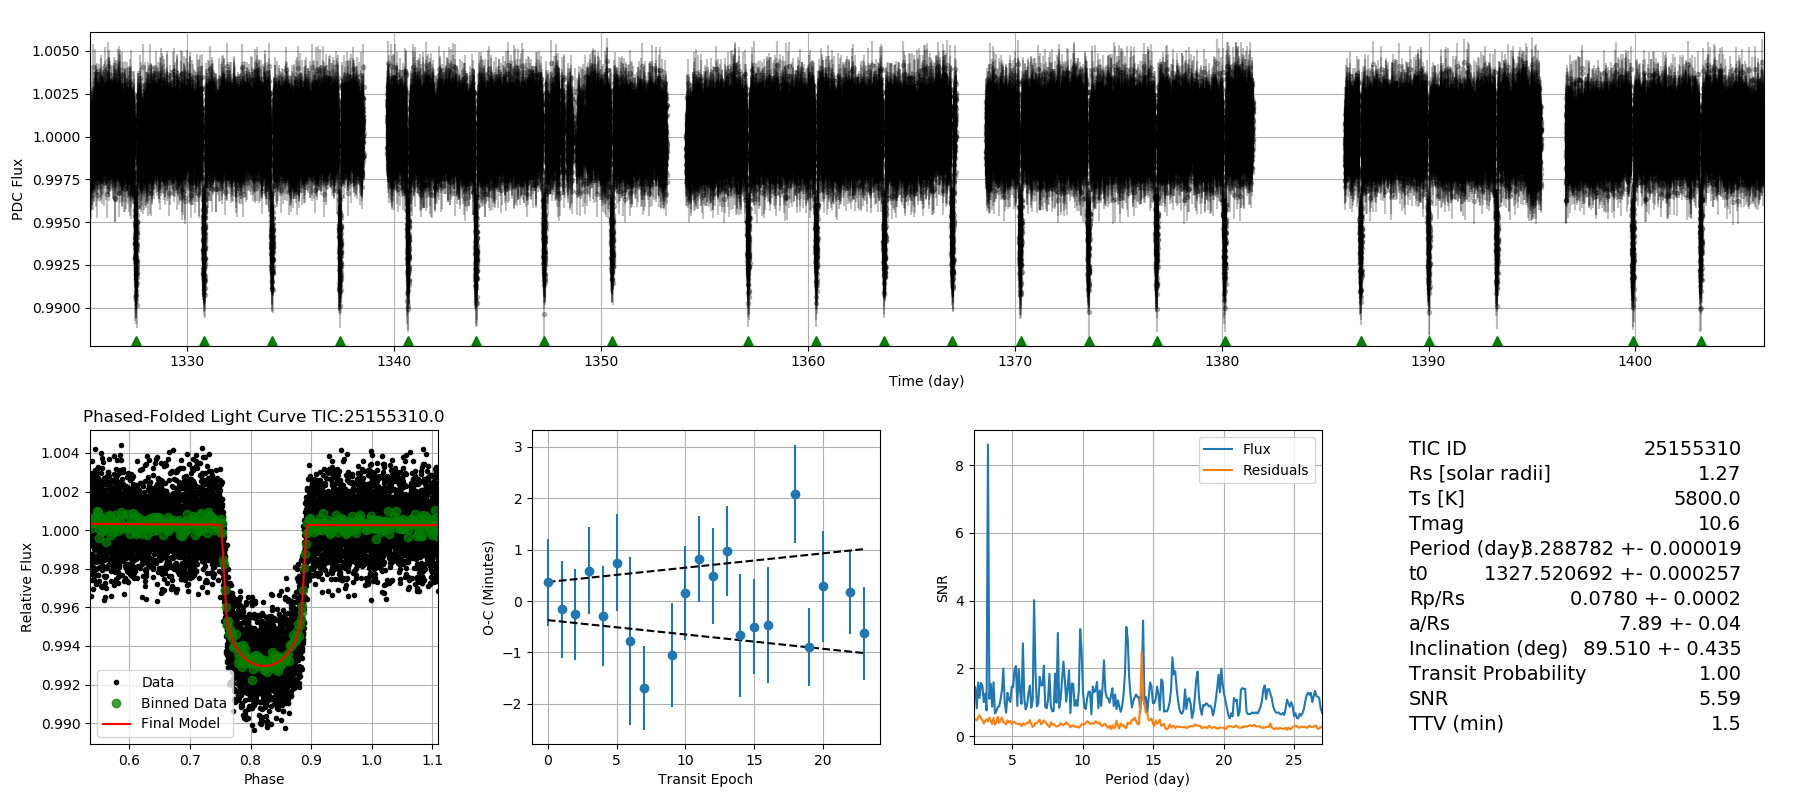Click the black dot beside "Data" in the legend
Viewport: 1800px width, 800px height.
(x=116, y=682)
